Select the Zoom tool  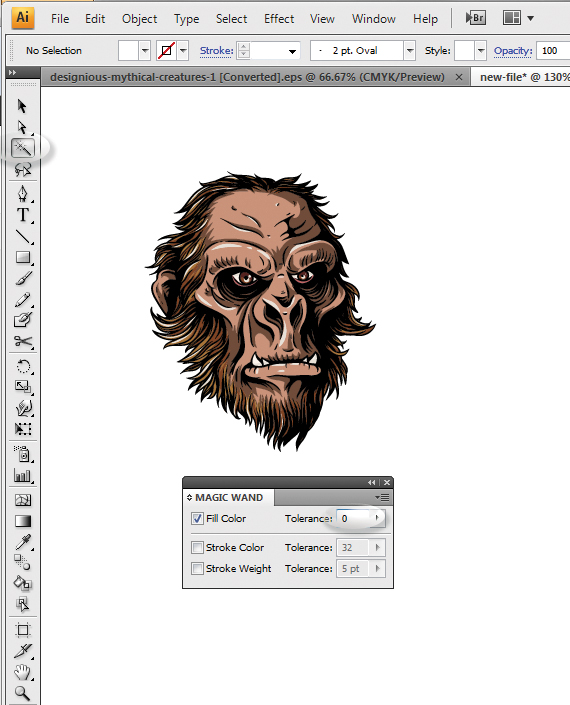click(22, 694)
